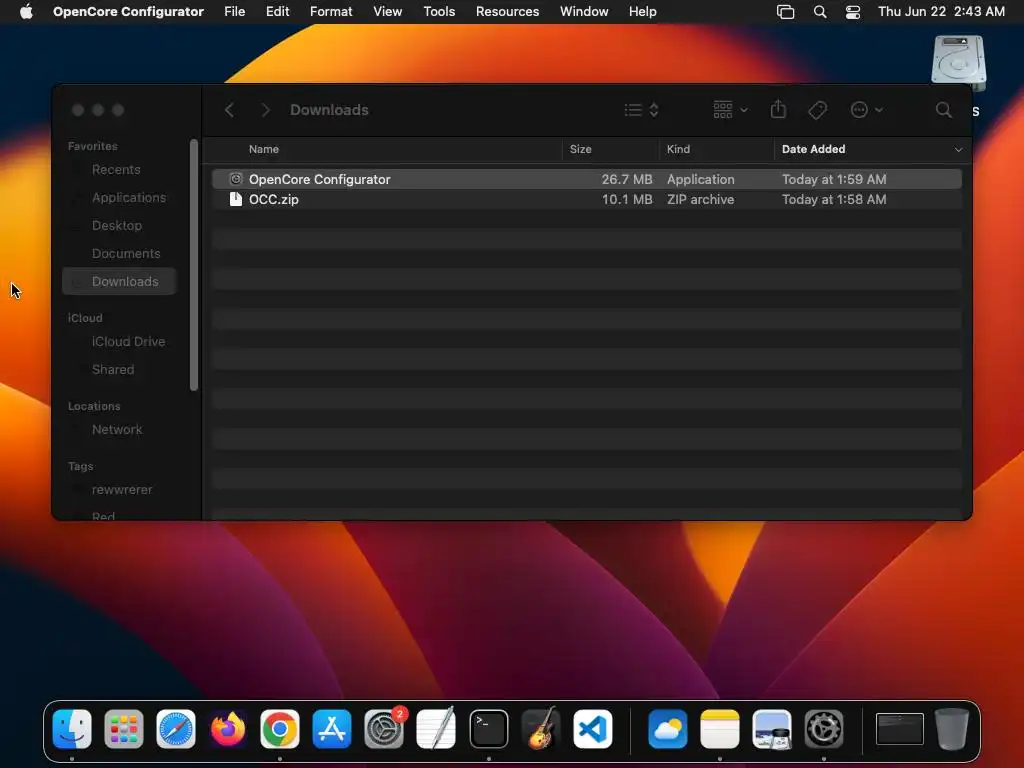Open the View menu
Image resolution: width=1024 pixels, height=768 pixels.
click(x=387, y=12)
